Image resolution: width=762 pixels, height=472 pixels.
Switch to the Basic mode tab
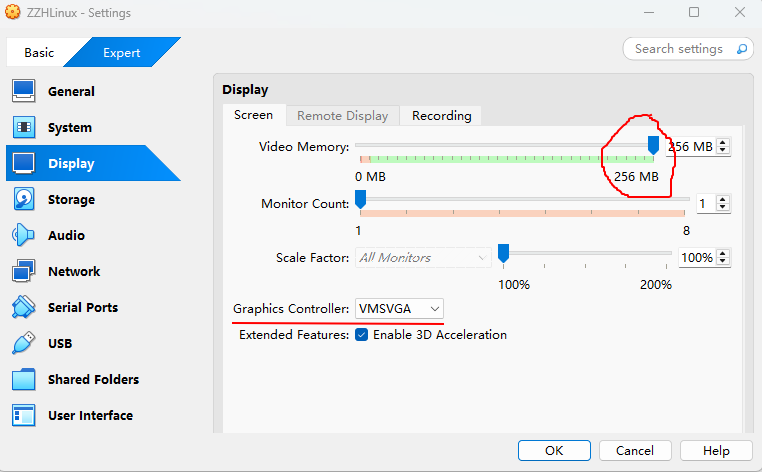(x=39, y=53)
